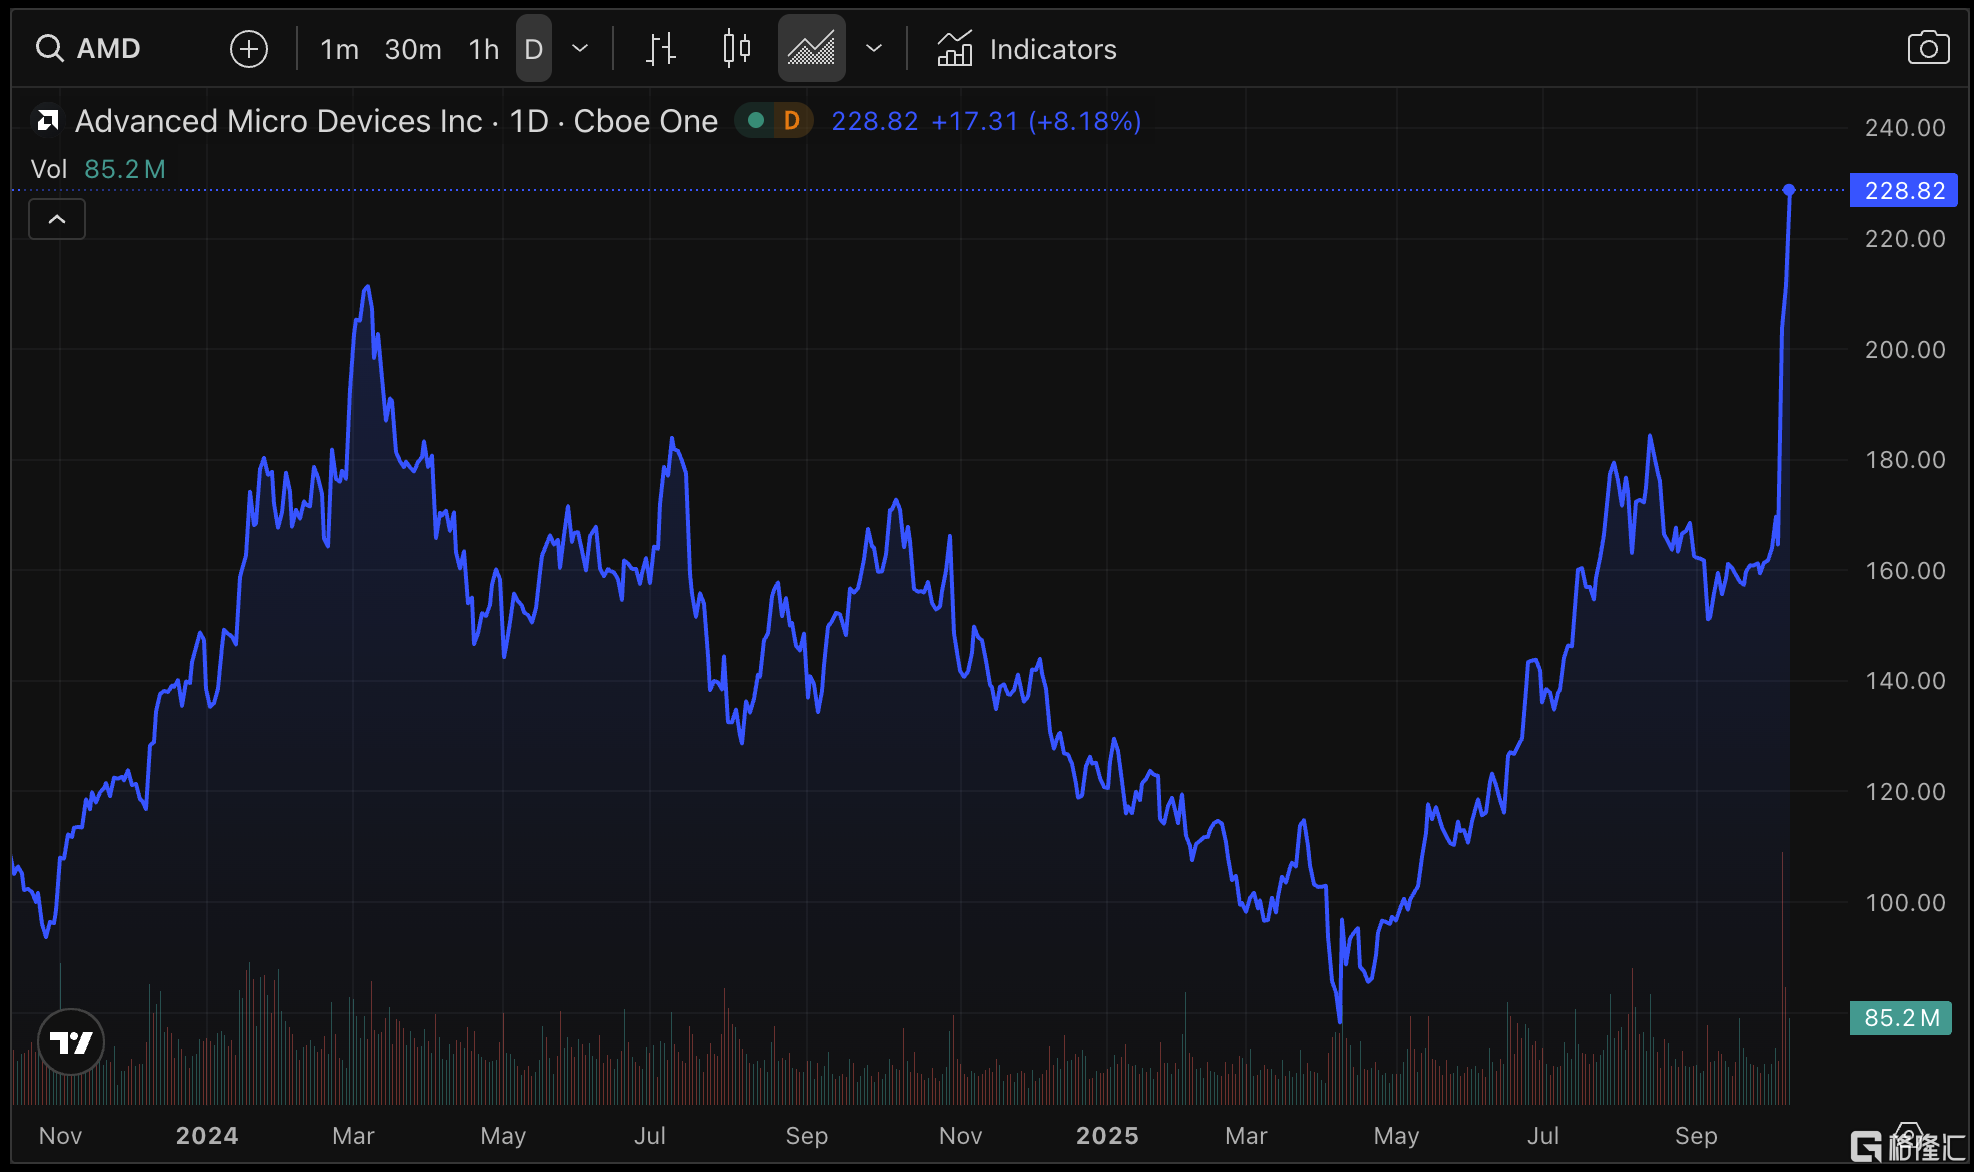This screenshot has height=1172, width=1974.
Task: Click the 85.2 M volume axis label
Action: [1900, 1018]
